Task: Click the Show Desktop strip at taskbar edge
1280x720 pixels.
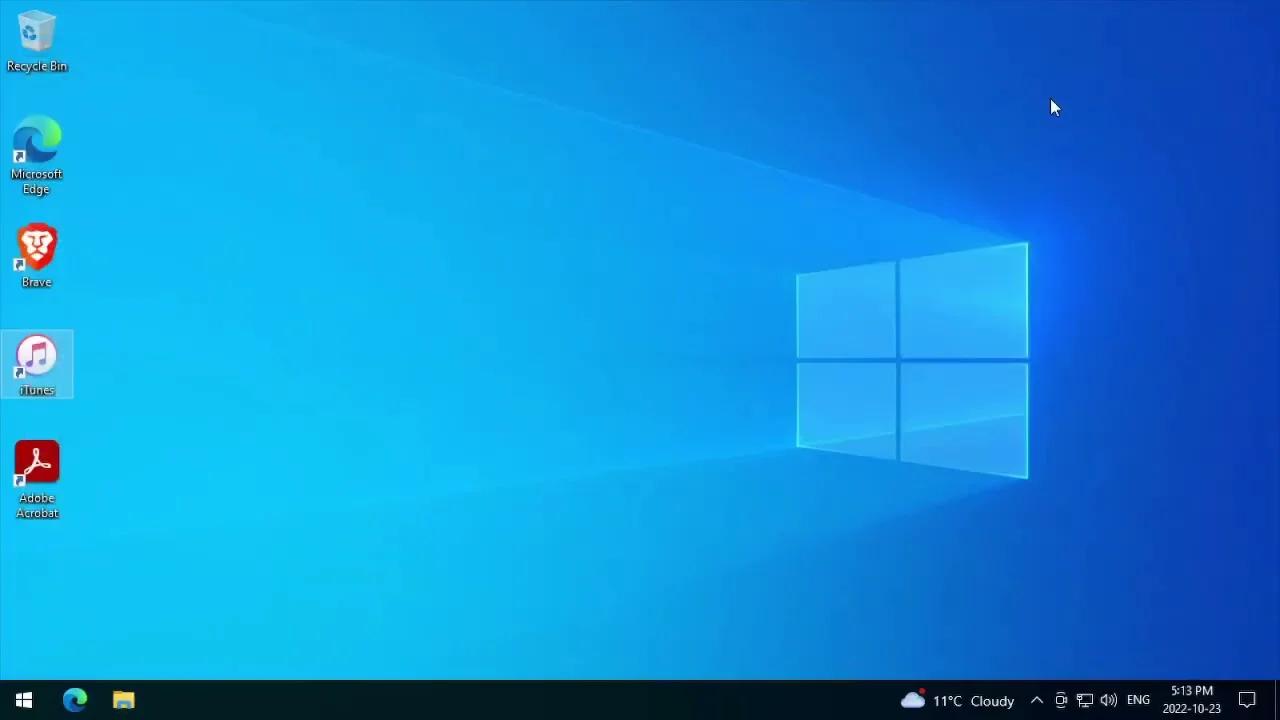Action: pos(1277,700)
